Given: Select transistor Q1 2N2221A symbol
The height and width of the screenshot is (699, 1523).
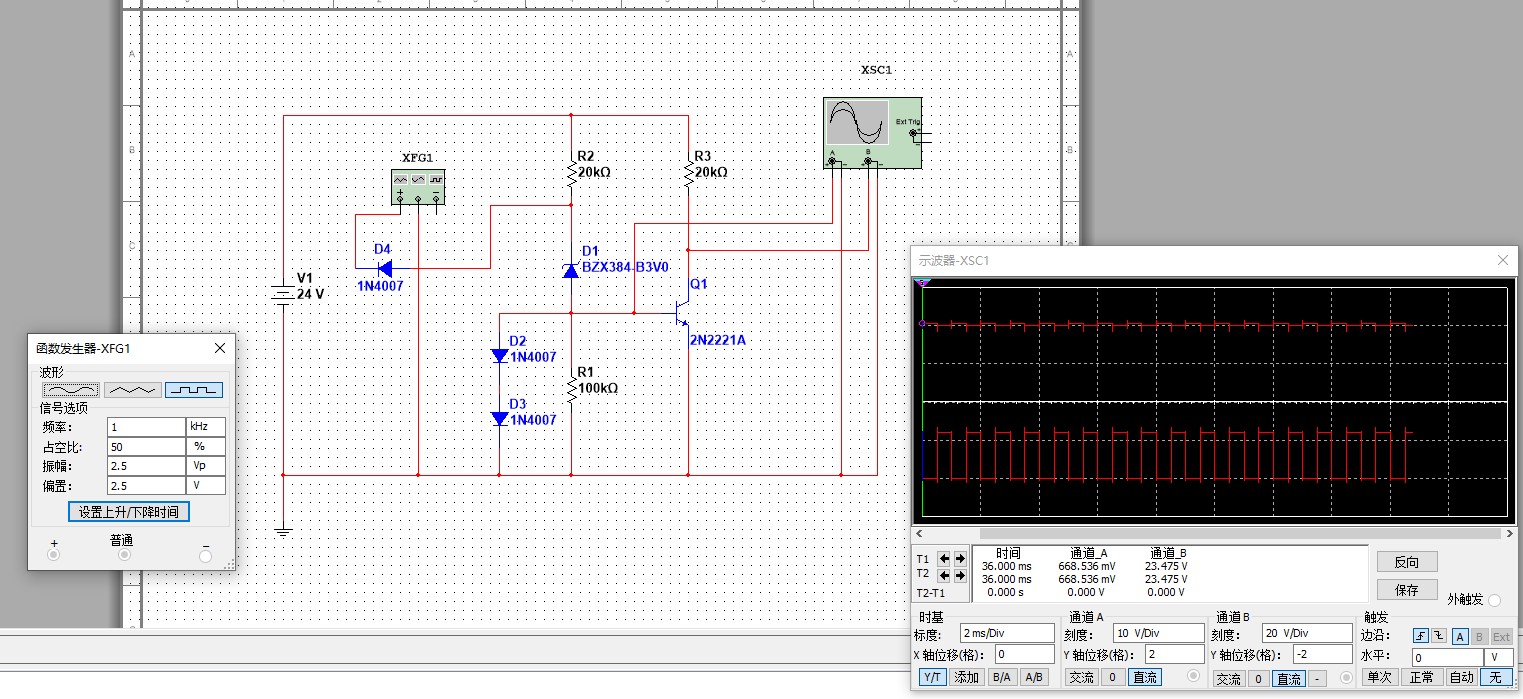Looking at the screenshot, I should pyautogui.click(x=680, y=314).
